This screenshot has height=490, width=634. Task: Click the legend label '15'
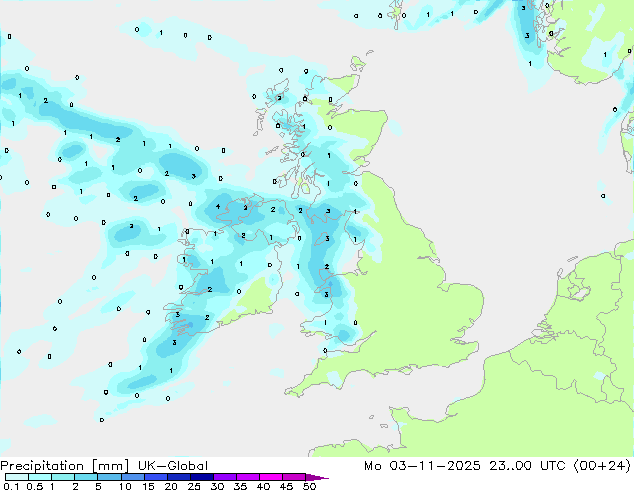coord(148,486)
